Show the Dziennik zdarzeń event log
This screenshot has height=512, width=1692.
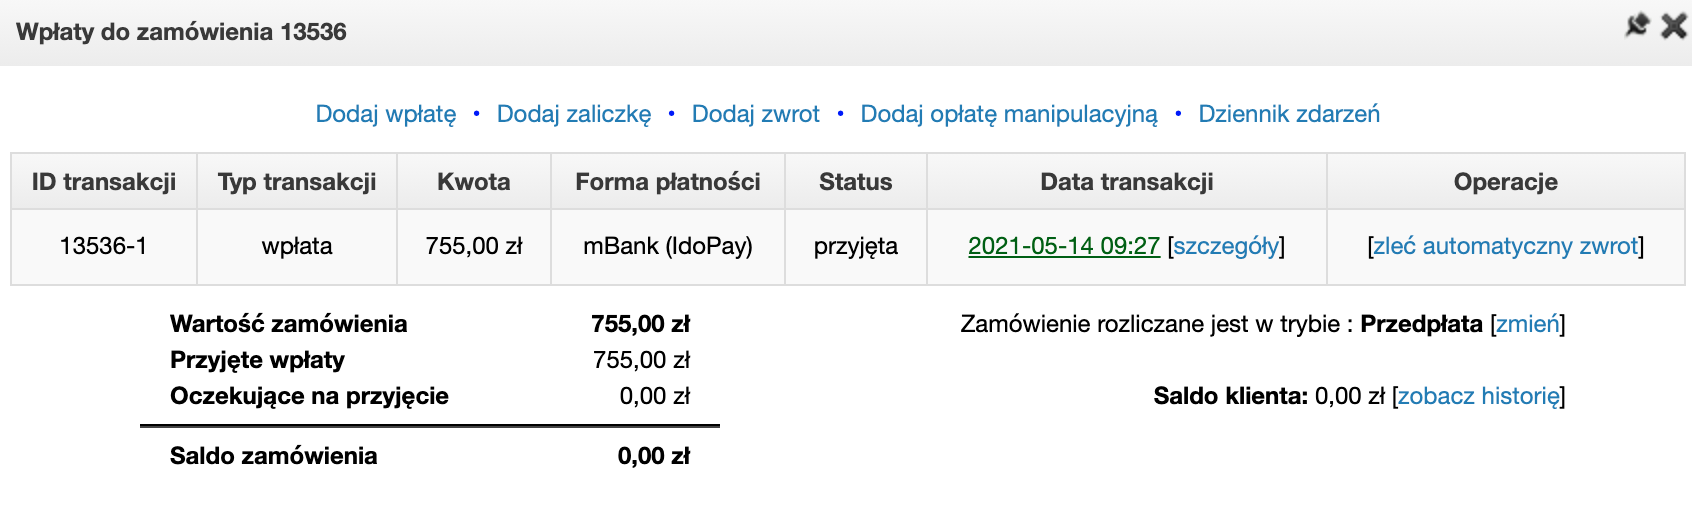click(x=1289, y=114)
